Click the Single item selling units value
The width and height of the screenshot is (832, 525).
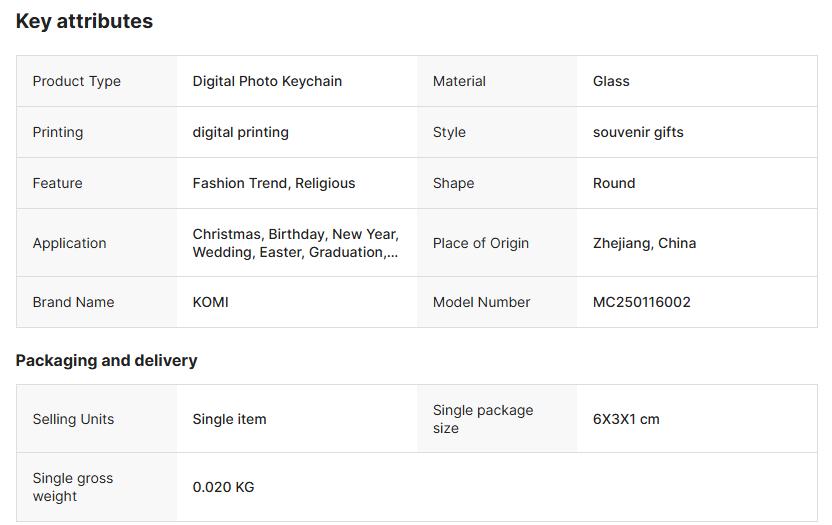(229, 419)
